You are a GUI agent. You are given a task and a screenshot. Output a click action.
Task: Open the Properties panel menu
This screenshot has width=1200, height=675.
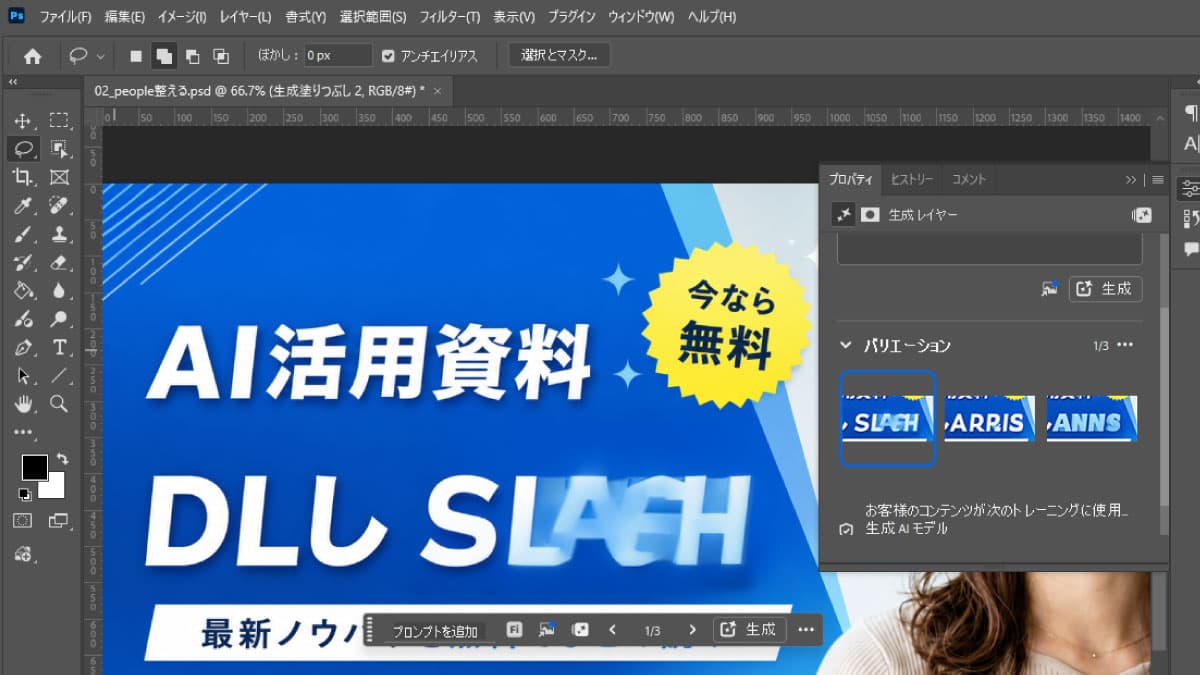coord(1158,180)
